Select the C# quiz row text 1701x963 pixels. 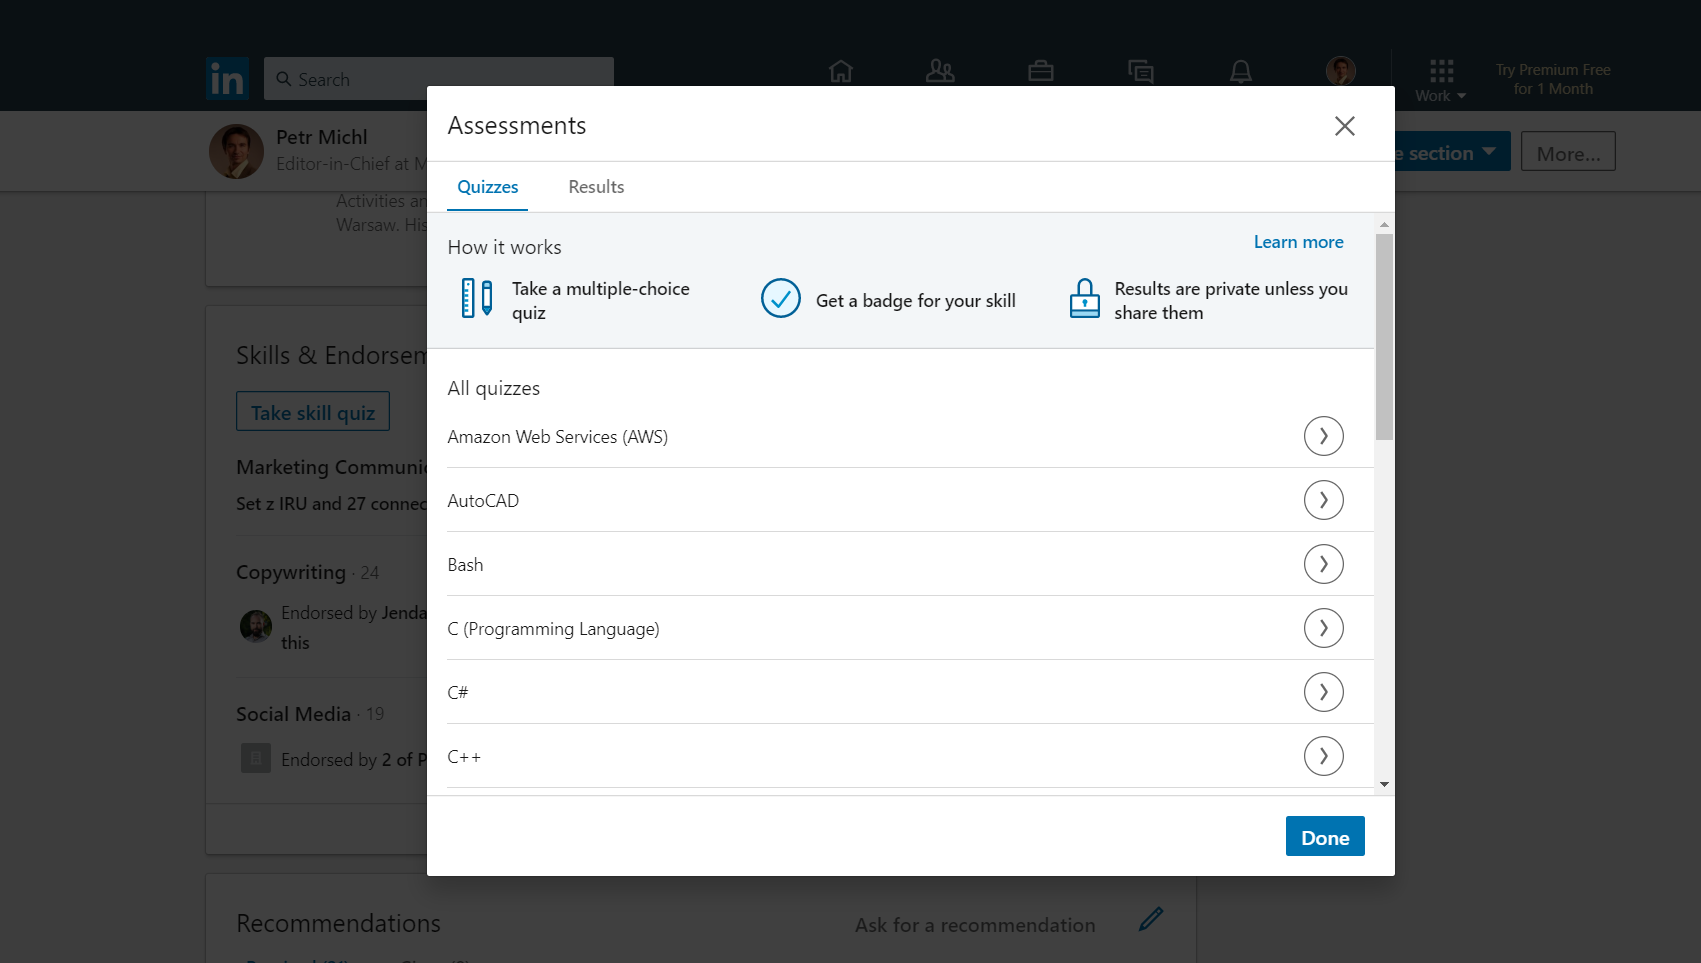tap(458, 693)
